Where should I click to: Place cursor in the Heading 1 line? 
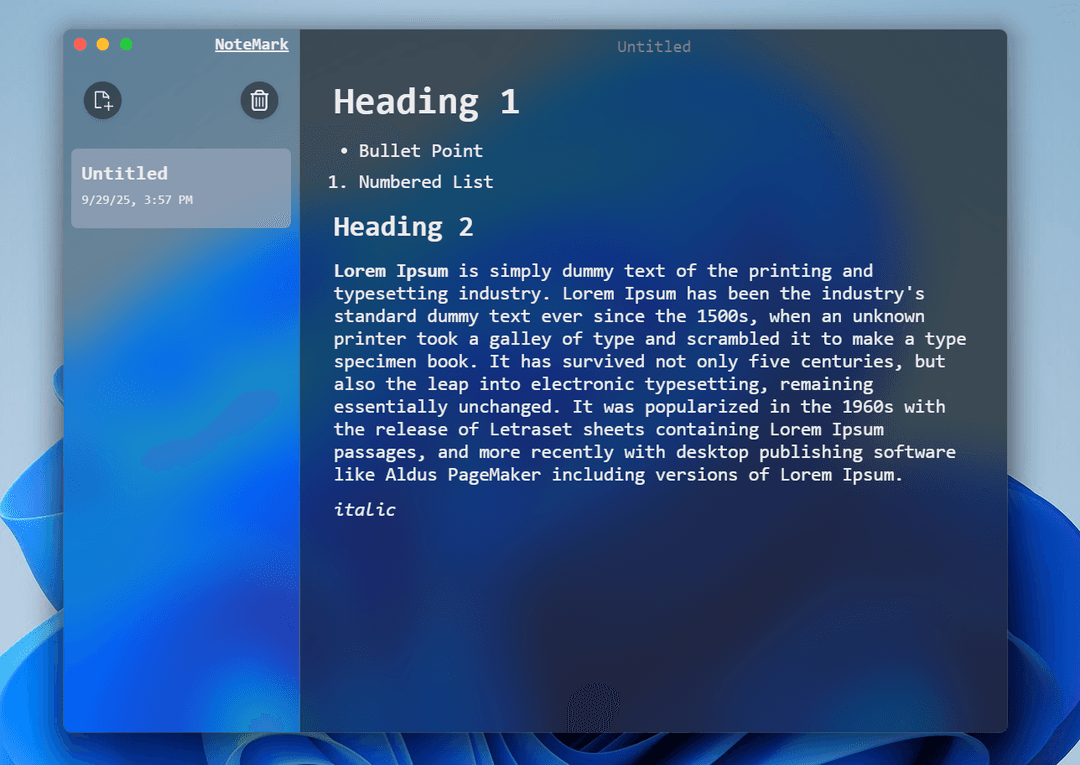click(426, 102)
